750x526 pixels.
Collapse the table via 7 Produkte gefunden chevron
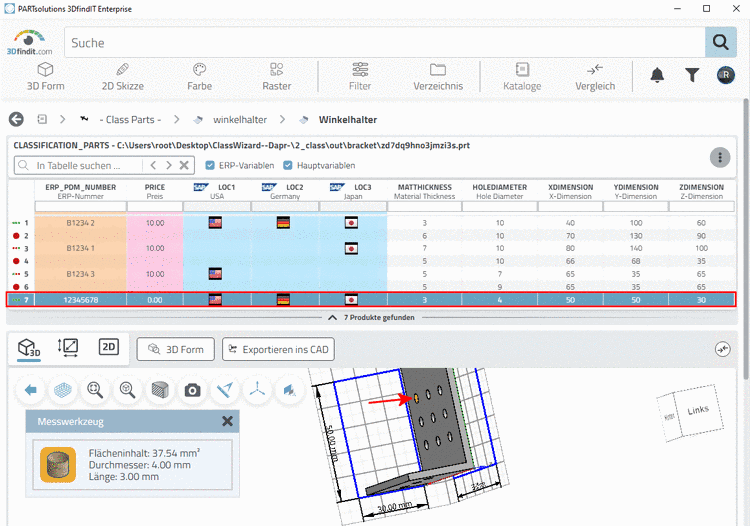[332, 318]
